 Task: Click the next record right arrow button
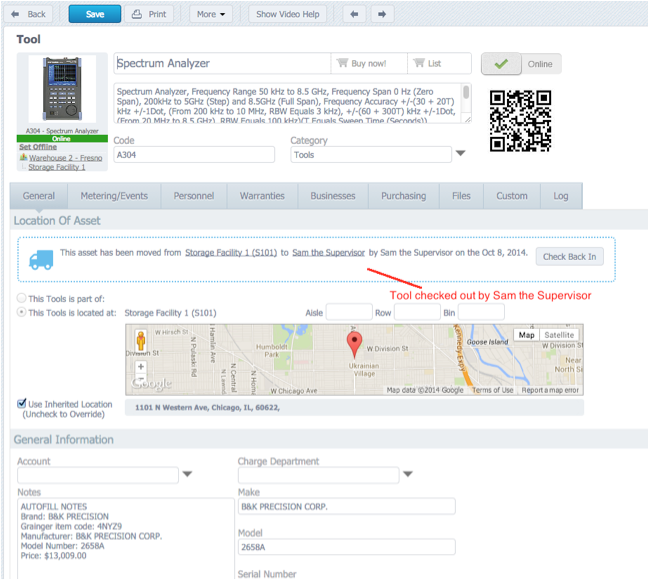point(382,14)
